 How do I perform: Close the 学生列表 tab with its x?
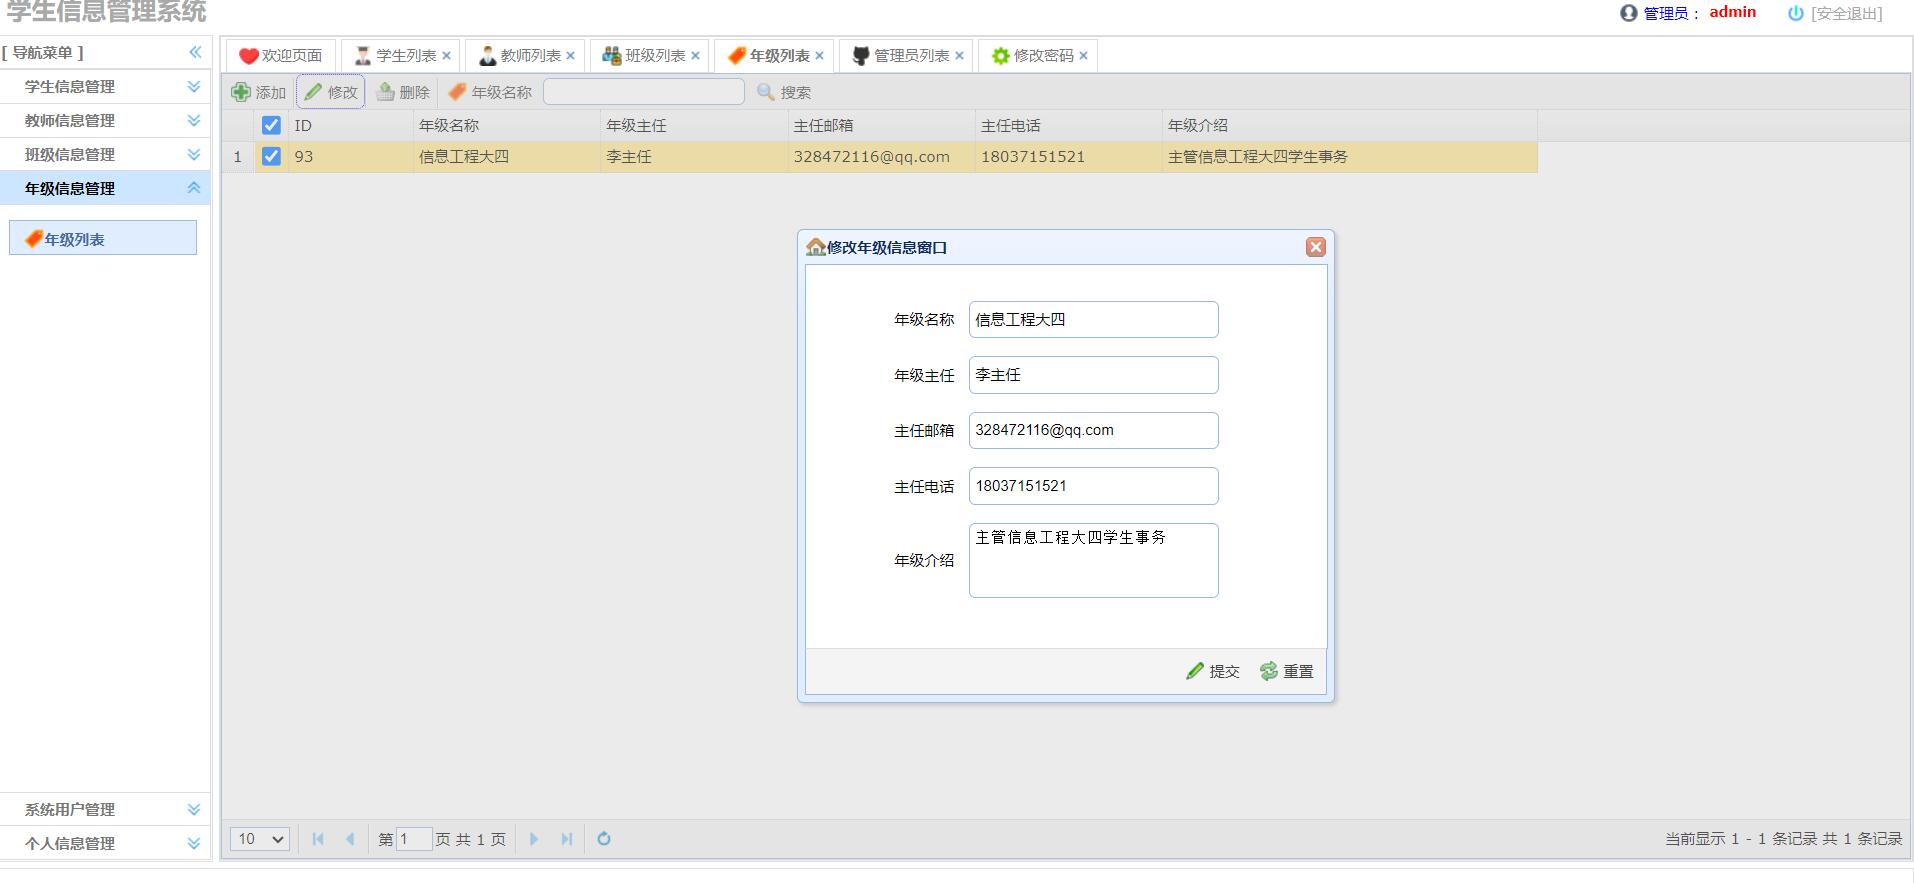[446, 56]
